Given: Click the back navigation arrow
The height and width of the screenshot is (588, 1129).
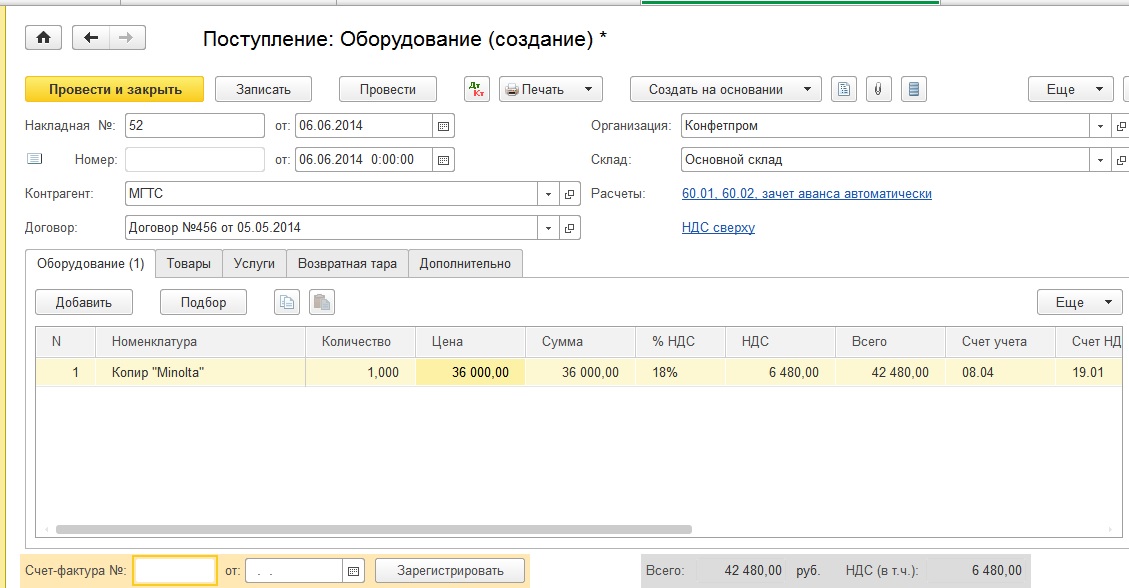Looking at the screenshot, I should 92,38.
